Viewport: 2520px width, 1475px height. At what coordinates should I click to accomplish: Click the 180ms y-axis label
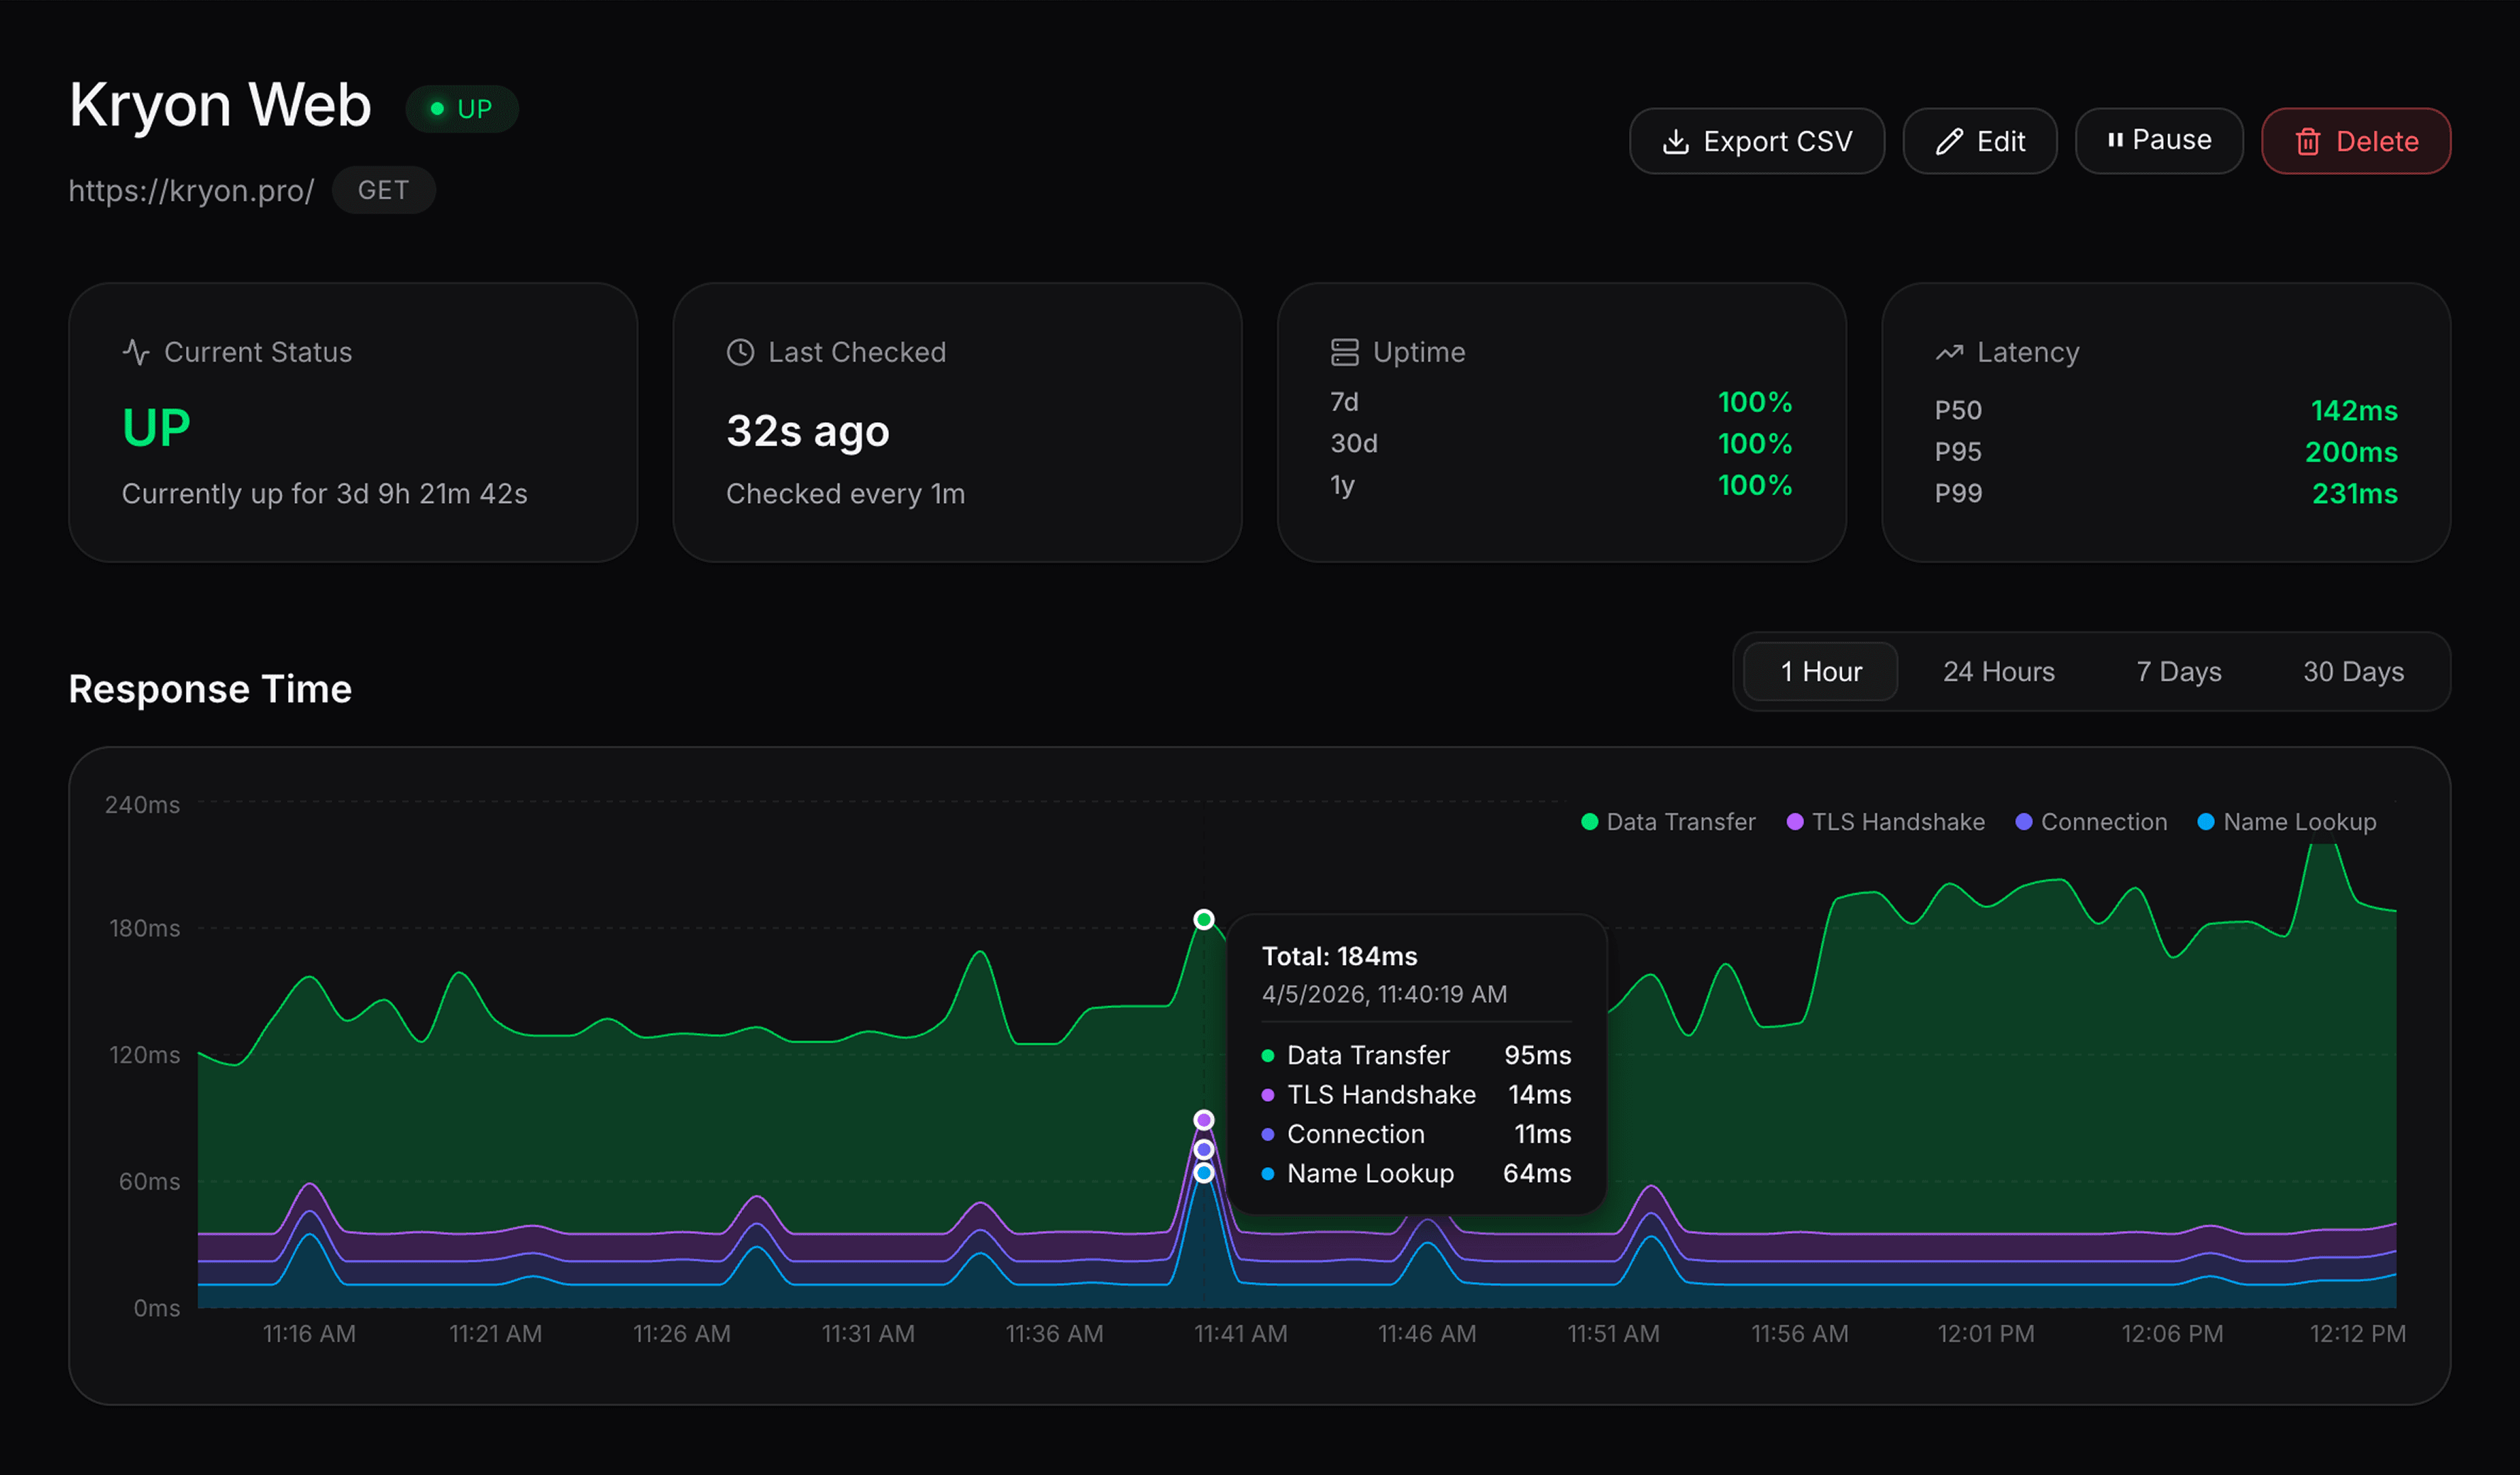click(x=145, y=928)
